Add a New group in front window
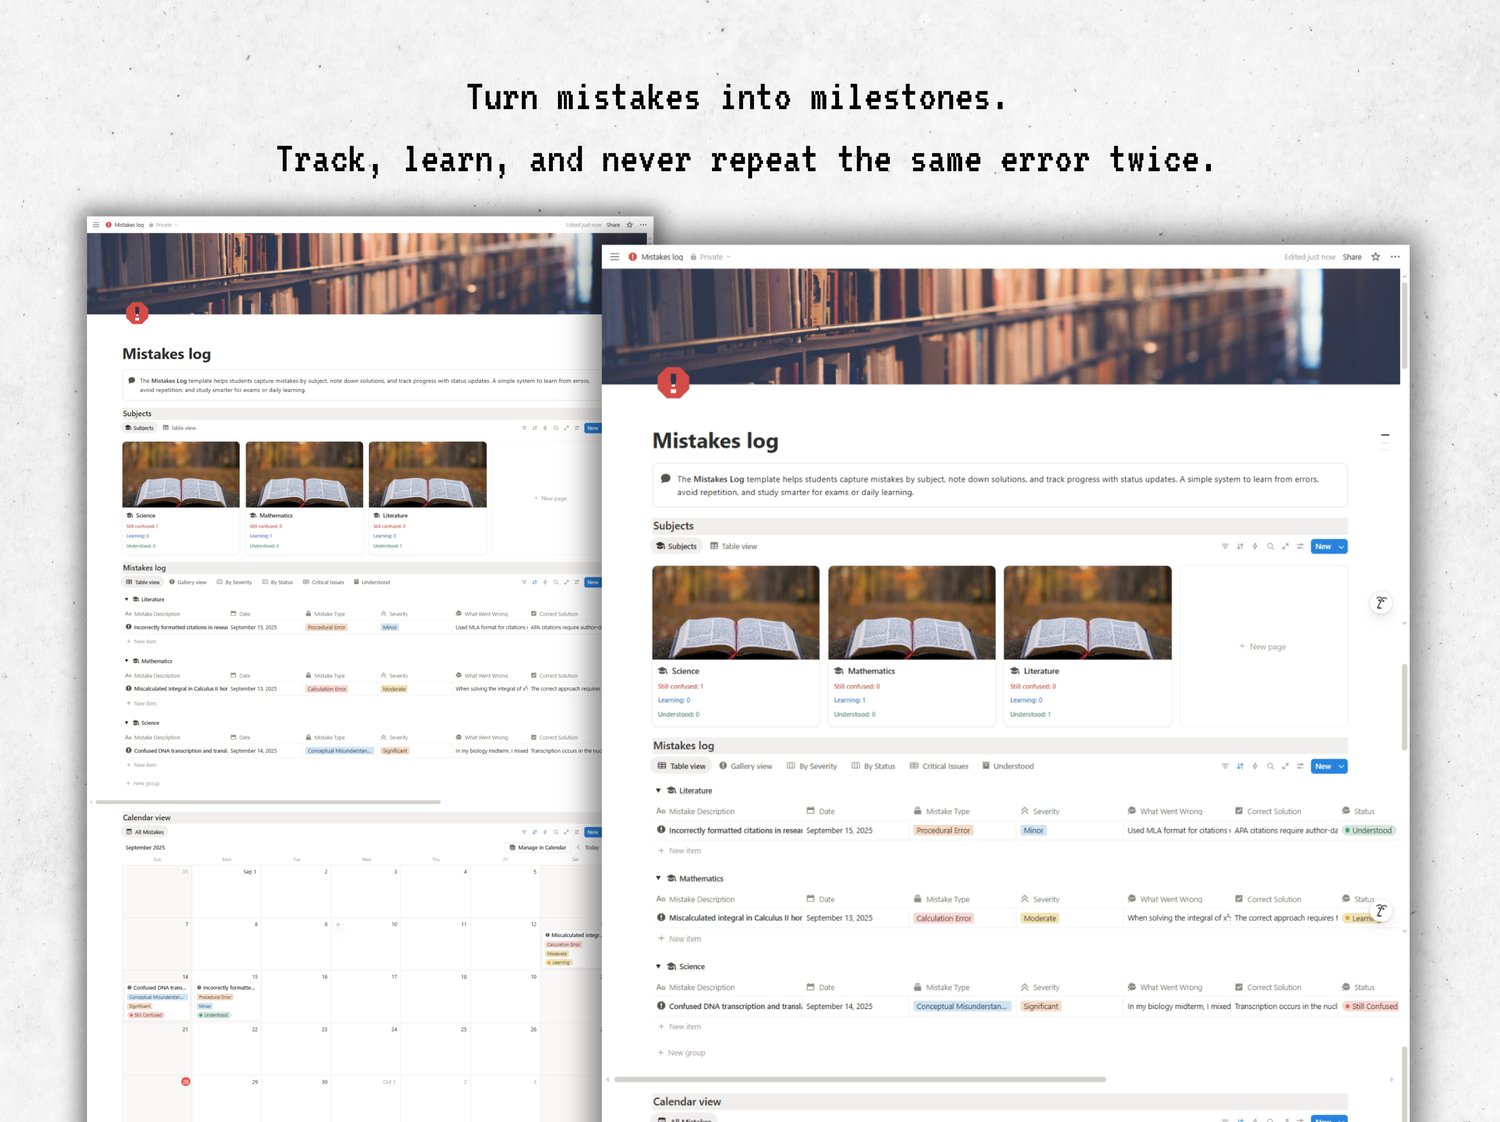Screen dimensions: 1500x1122 click(x=681, y=1053)
